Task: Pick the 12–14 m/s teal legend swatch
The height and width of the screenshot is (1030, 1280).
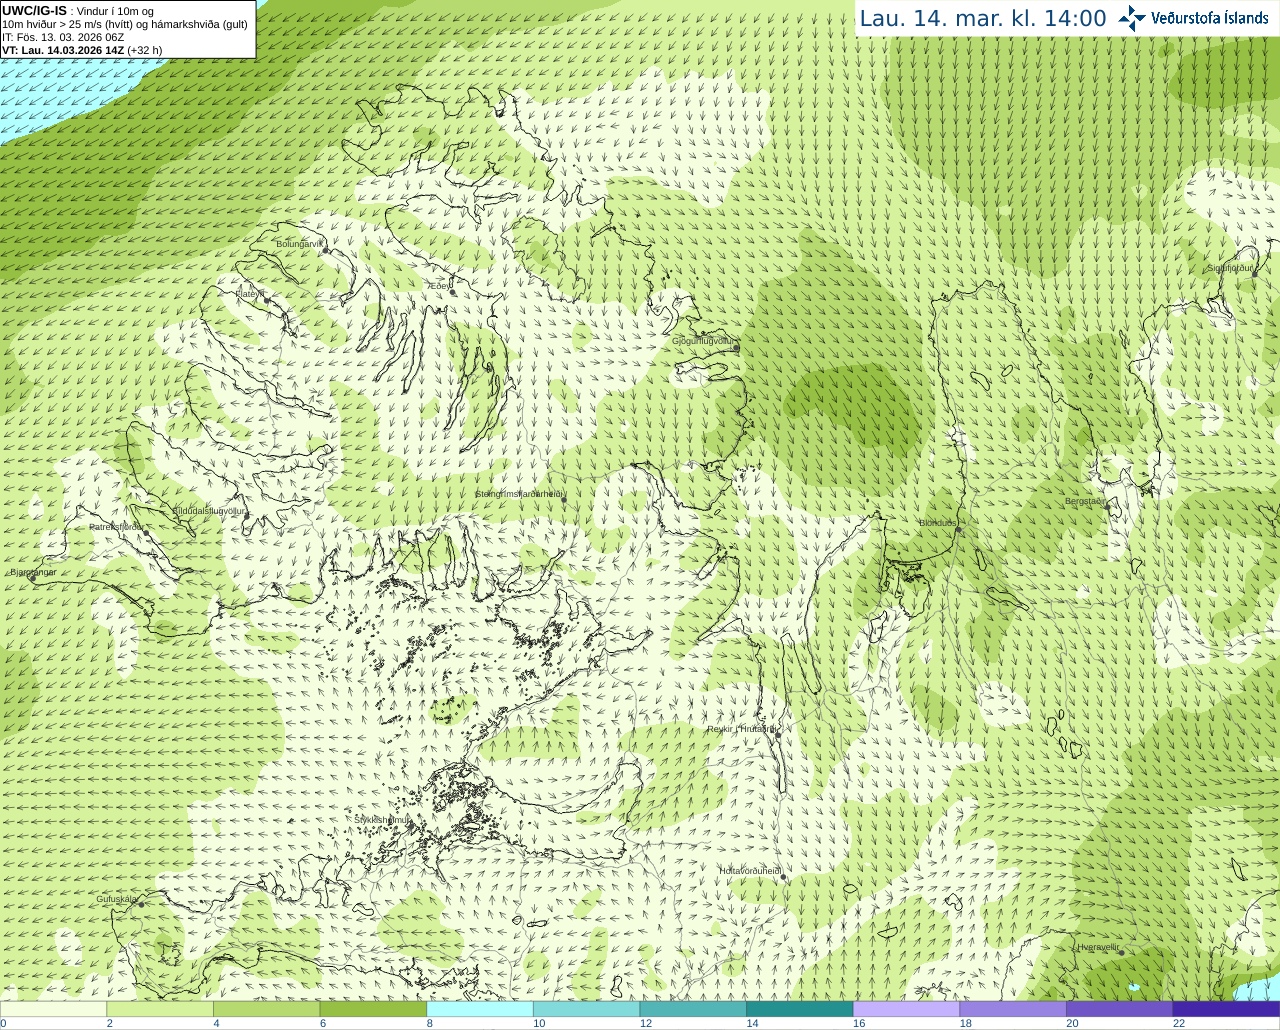Action: [x=693, y=1009]
